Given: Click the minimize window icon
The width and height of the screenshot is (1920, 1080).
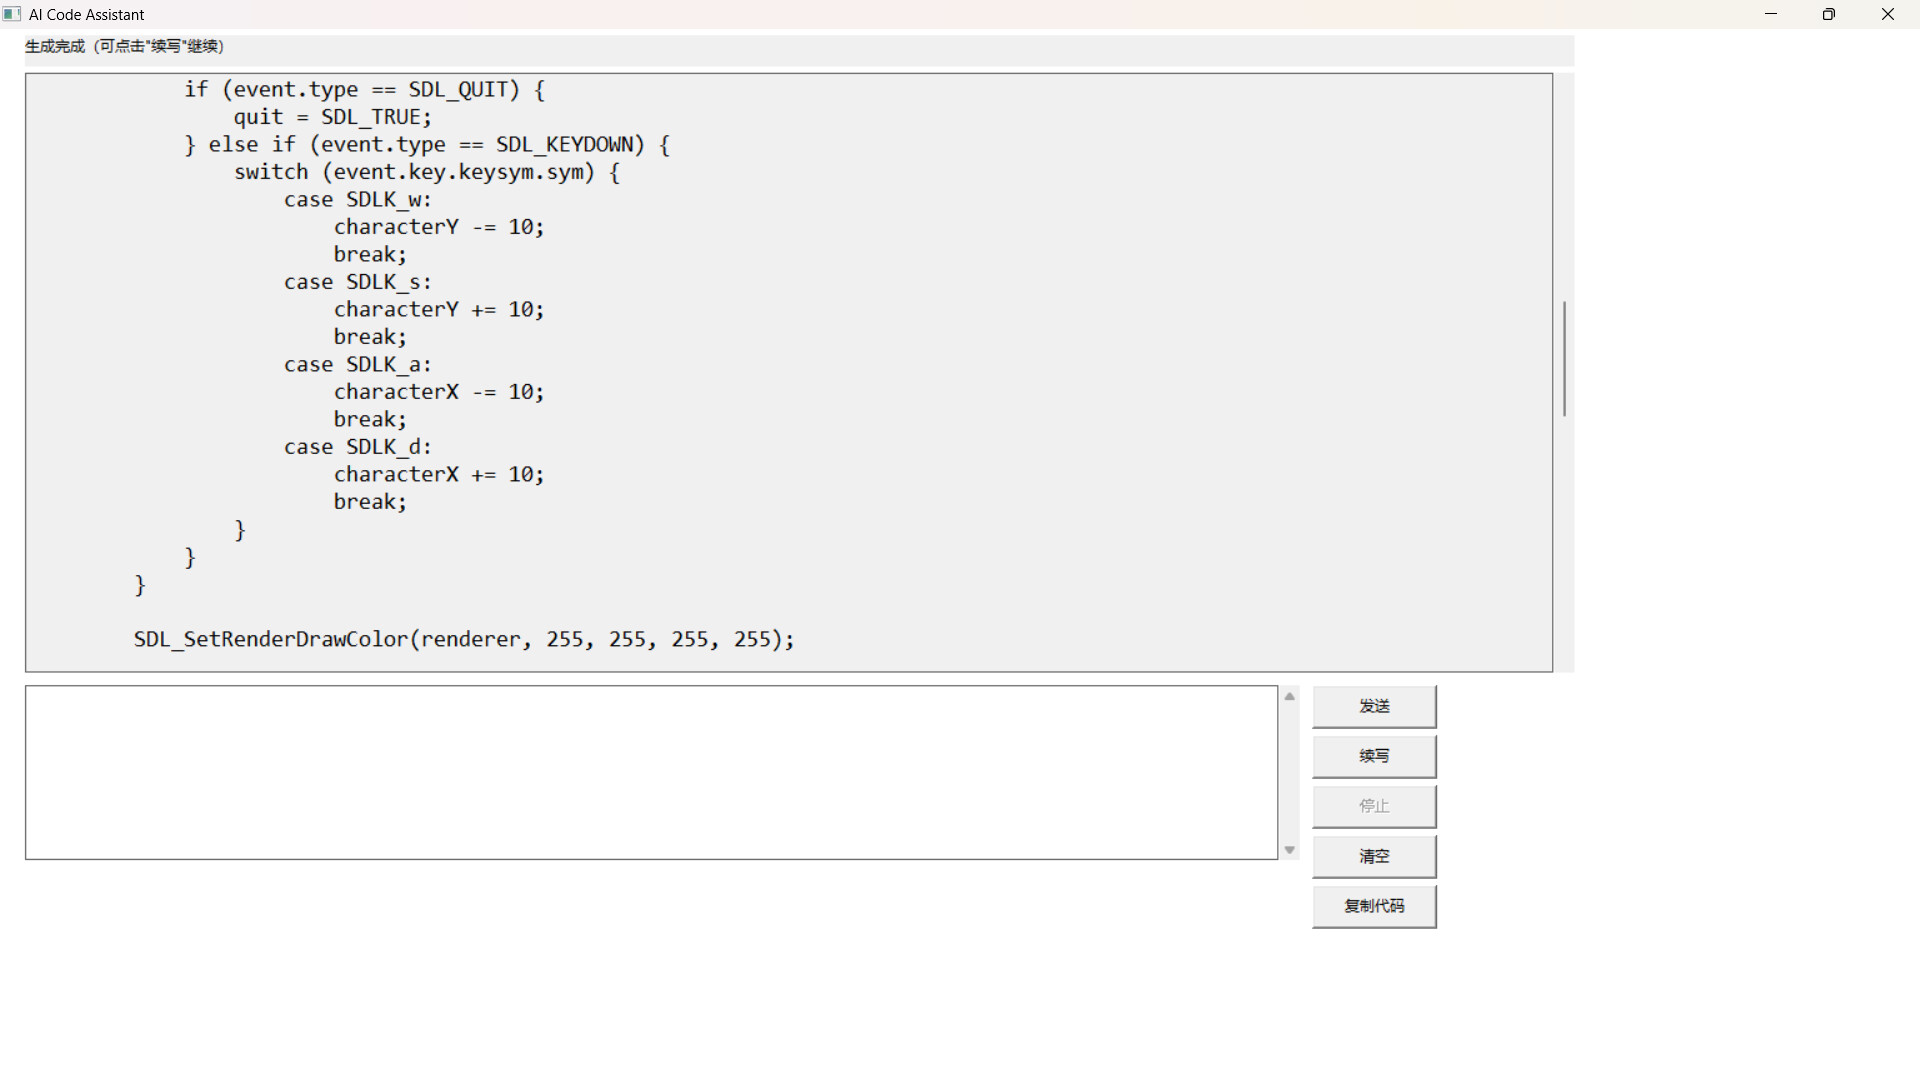Looking at the screenshot, I should pyautogui.click(x=1771, y=14).
